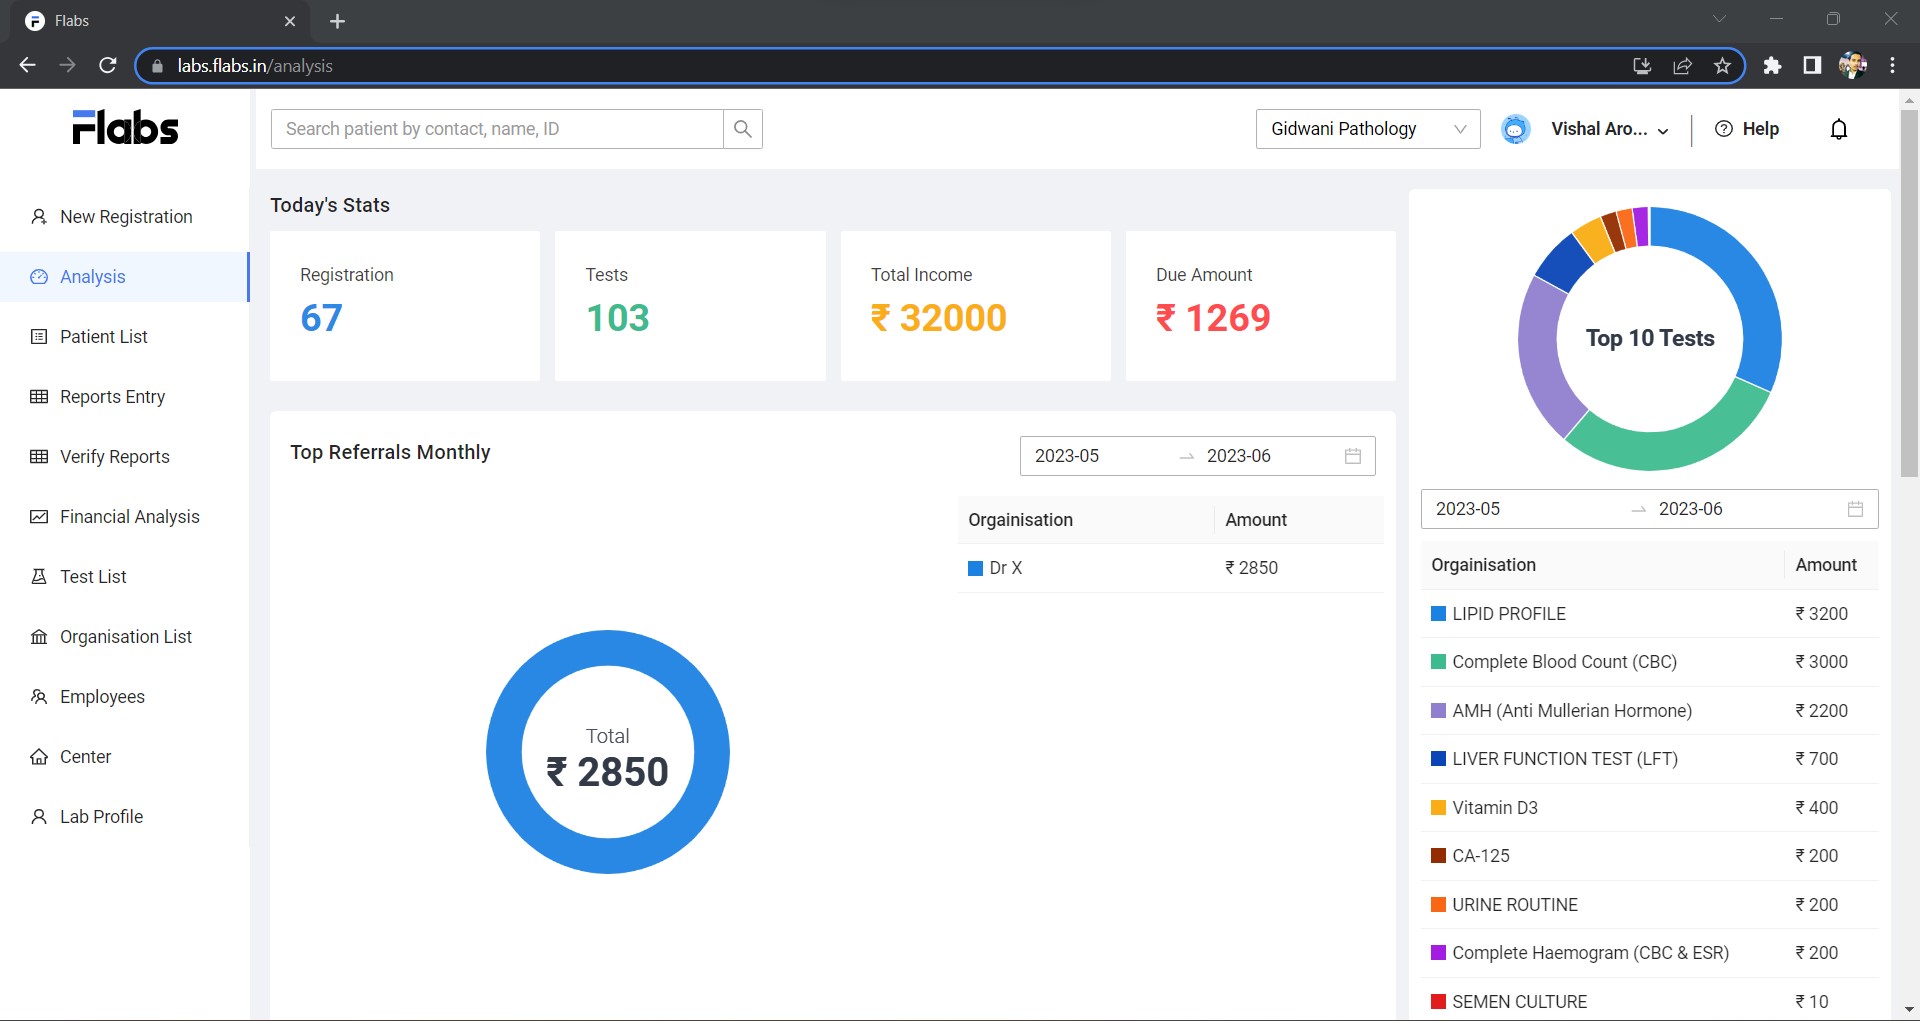Open the Top 10 Tests date calendar picker

1856,508
